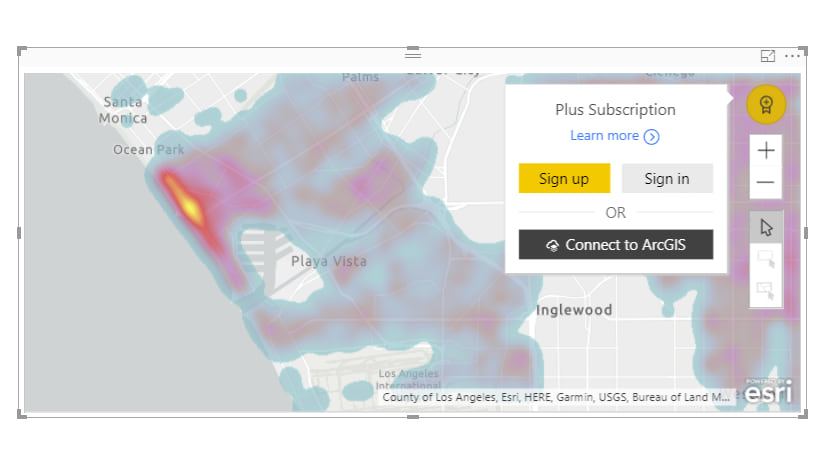
Task: Click the Sign up button
Action: tap(564, 179)
